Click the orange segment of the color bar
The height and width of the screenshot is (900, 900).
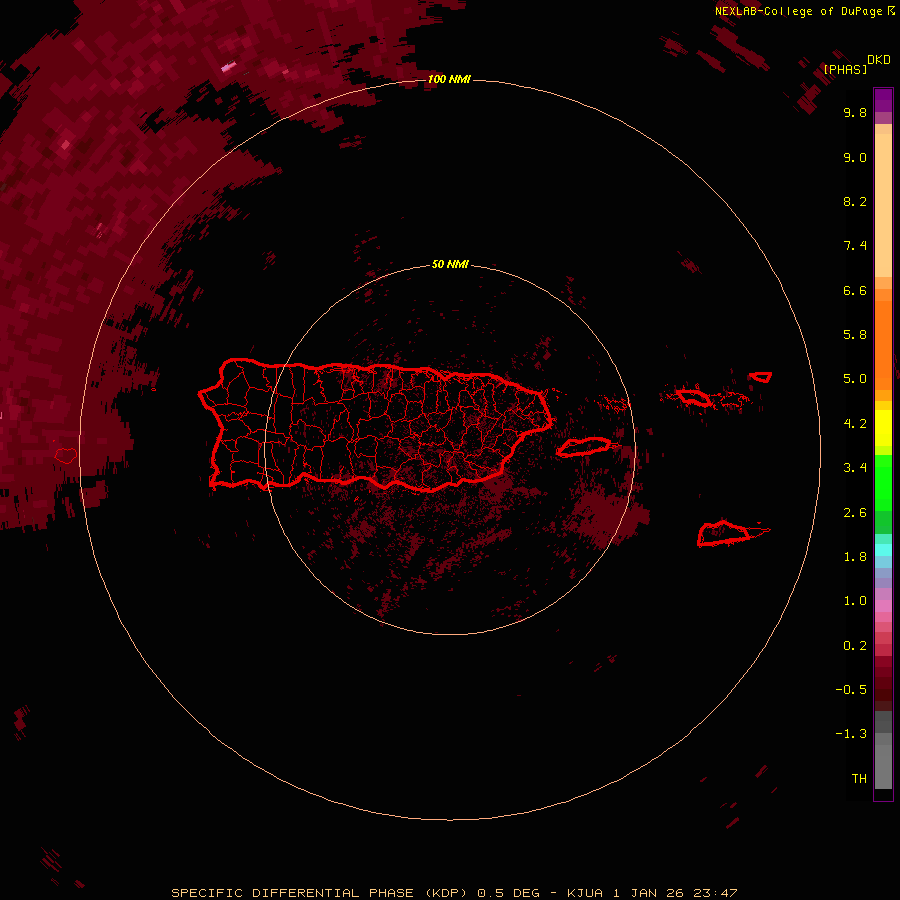883,344
